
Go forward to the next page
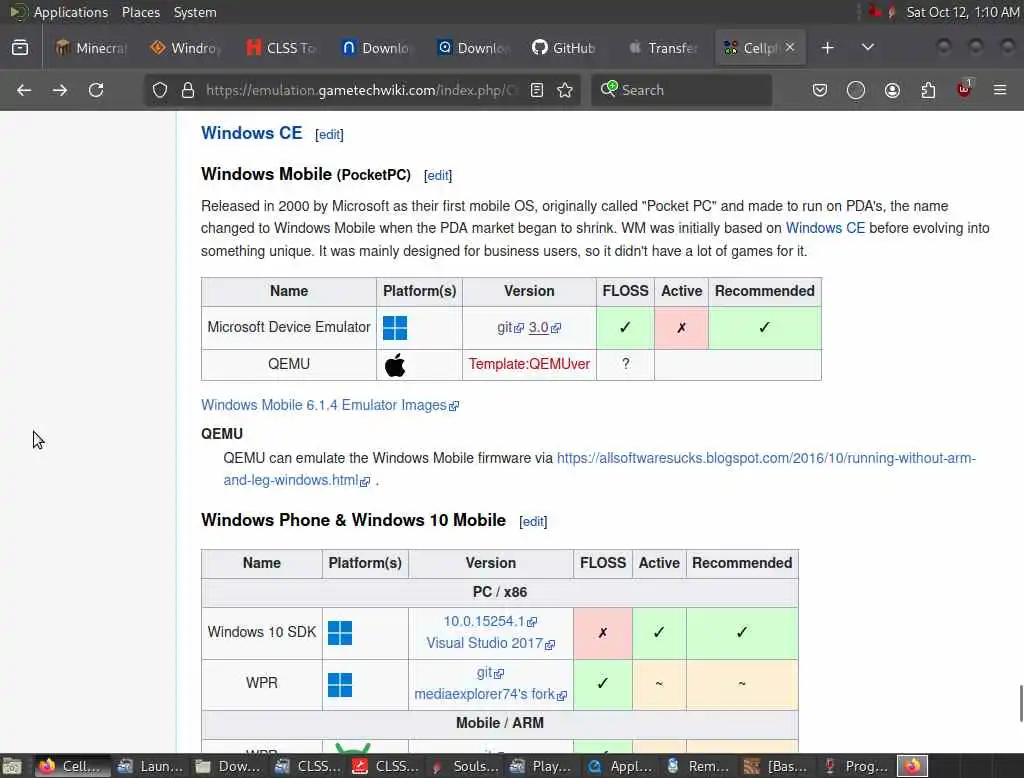pyautogui.click(x=60, y=90)
